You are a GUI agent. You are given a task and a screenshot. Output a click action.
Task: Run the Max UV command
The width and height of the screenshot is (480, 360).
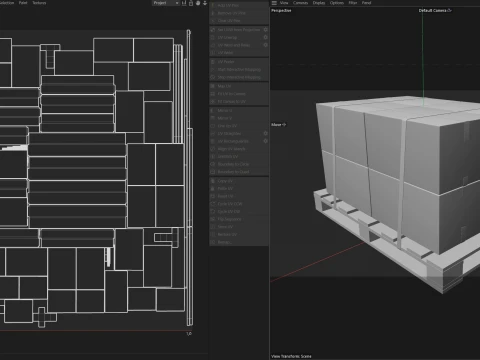[x=239, y=86]
